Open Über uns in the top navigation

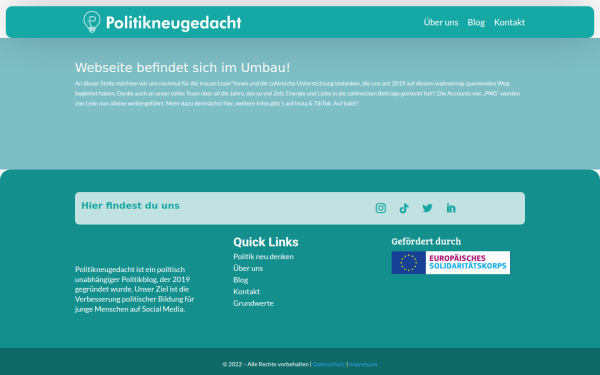tap(441, 22)
